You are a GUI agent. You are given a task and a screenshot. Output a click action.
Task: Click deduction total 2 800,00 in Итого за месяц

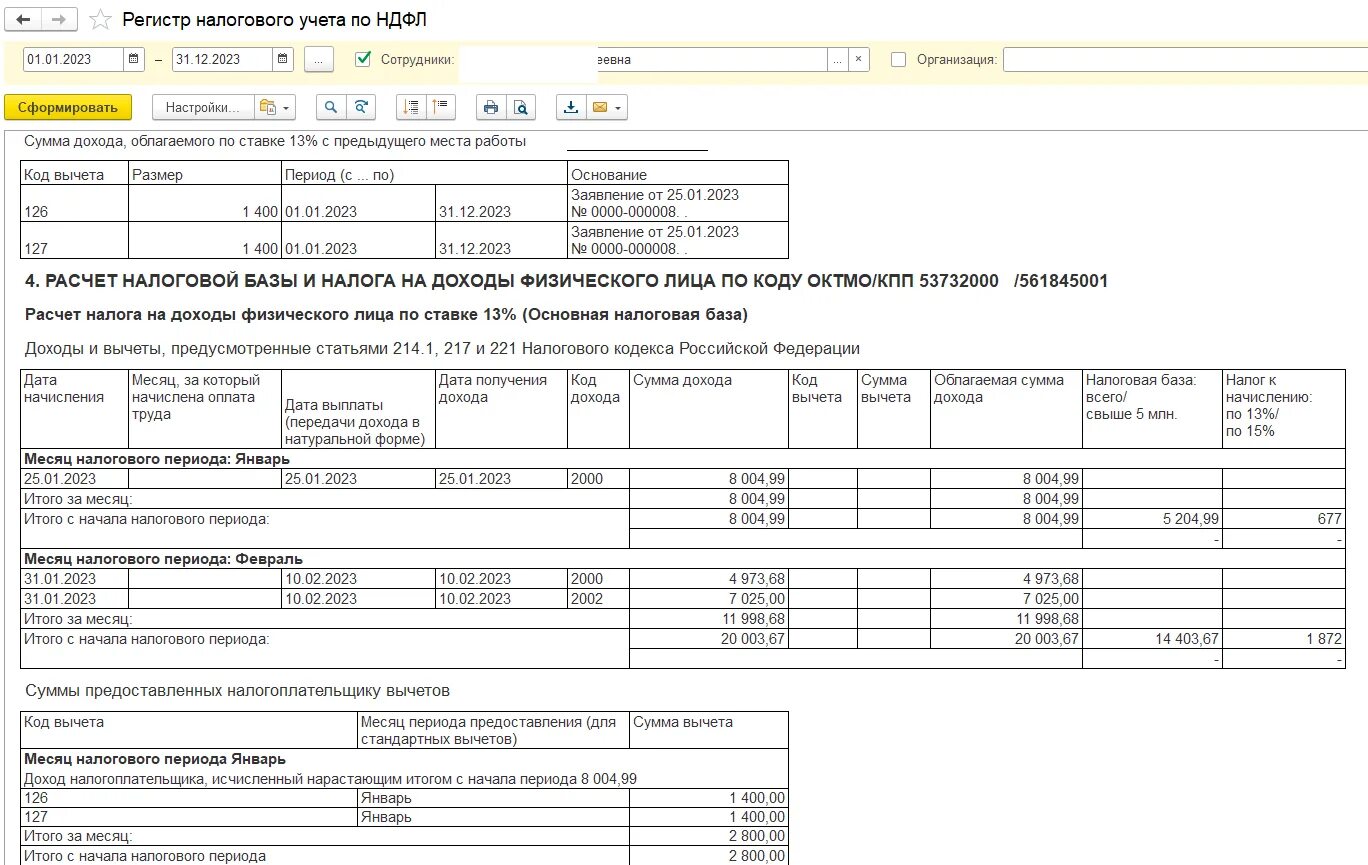click(x=709, y=836)
